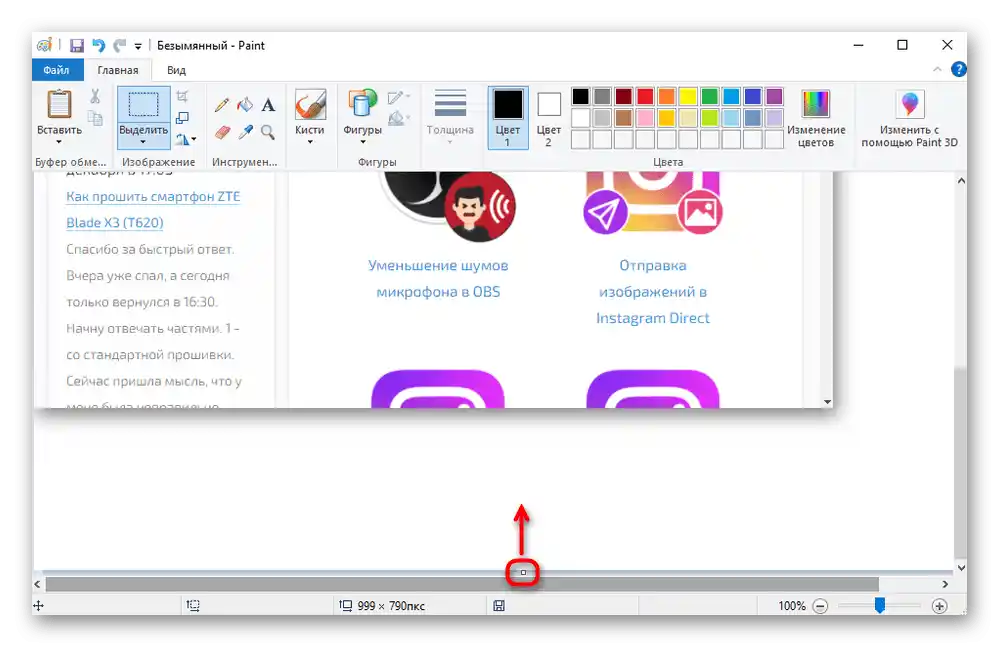Click the horizontal scrollbar right arrow
This screenshot has height=647, width=999.
tap(945, 584)
